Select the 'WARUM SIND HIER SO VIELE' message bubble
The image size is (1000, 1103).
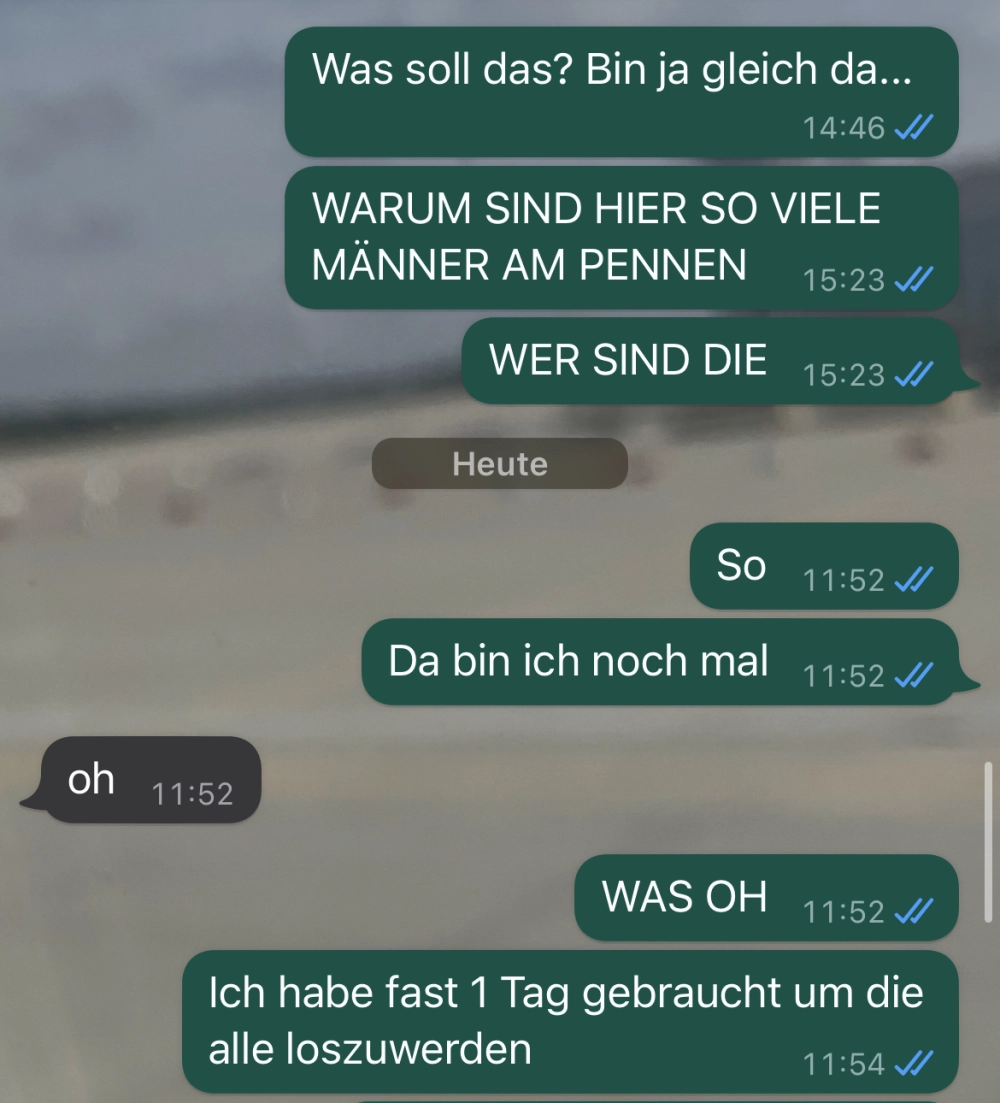point(622,238)
